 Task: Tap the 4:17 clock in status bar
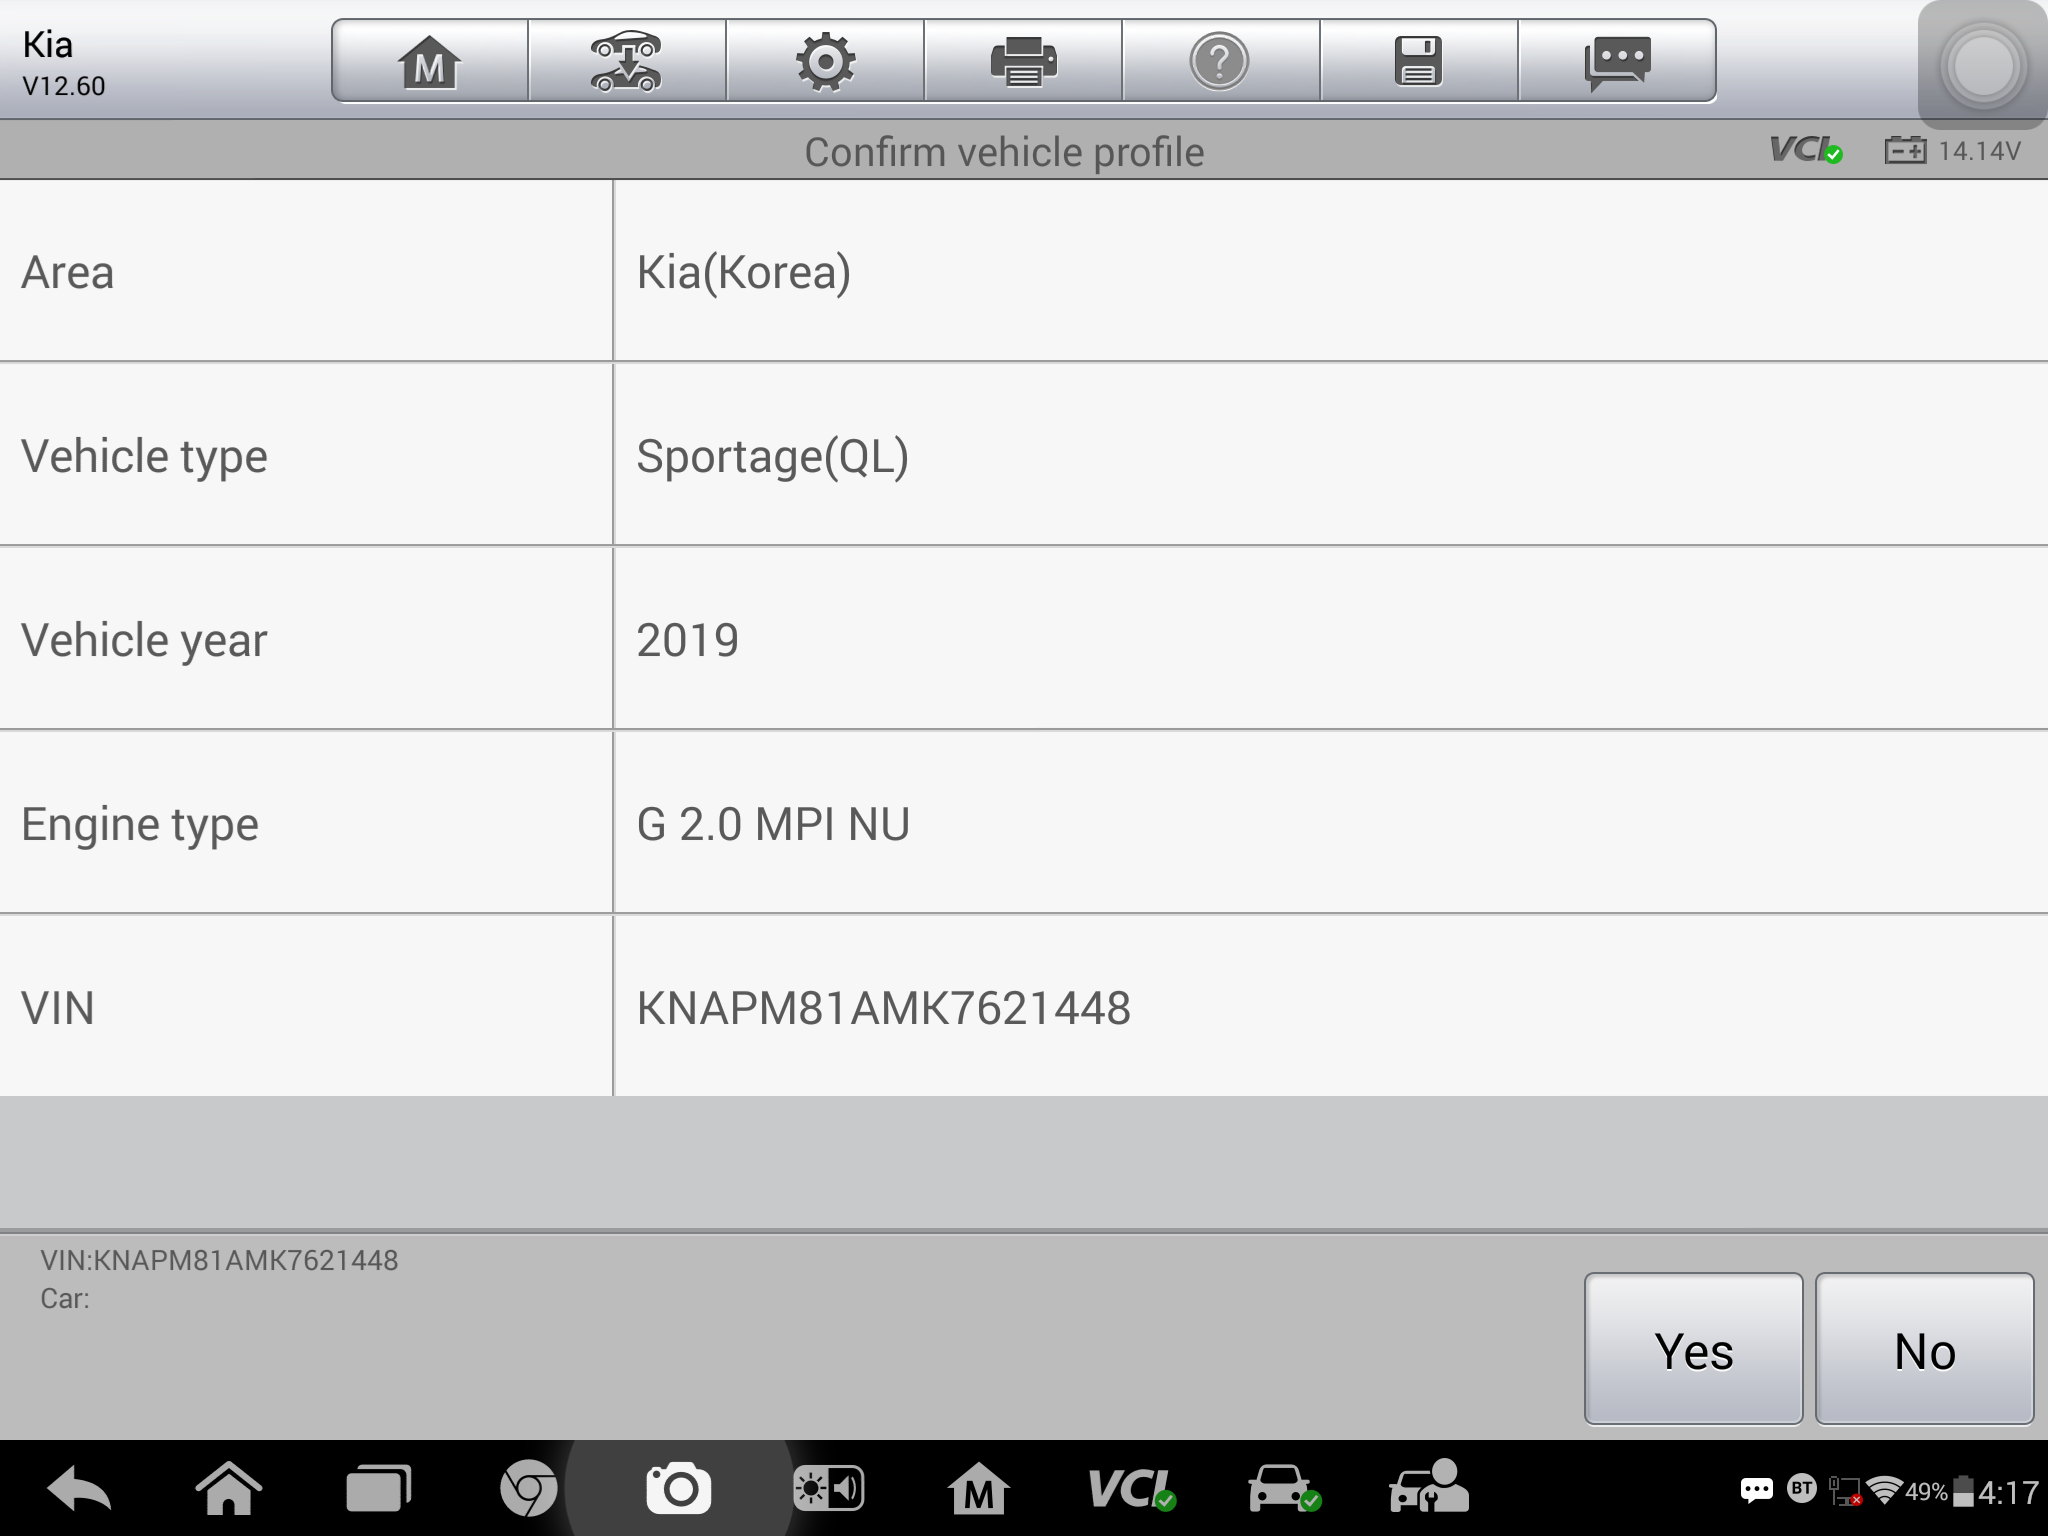coord(2009,1492)
